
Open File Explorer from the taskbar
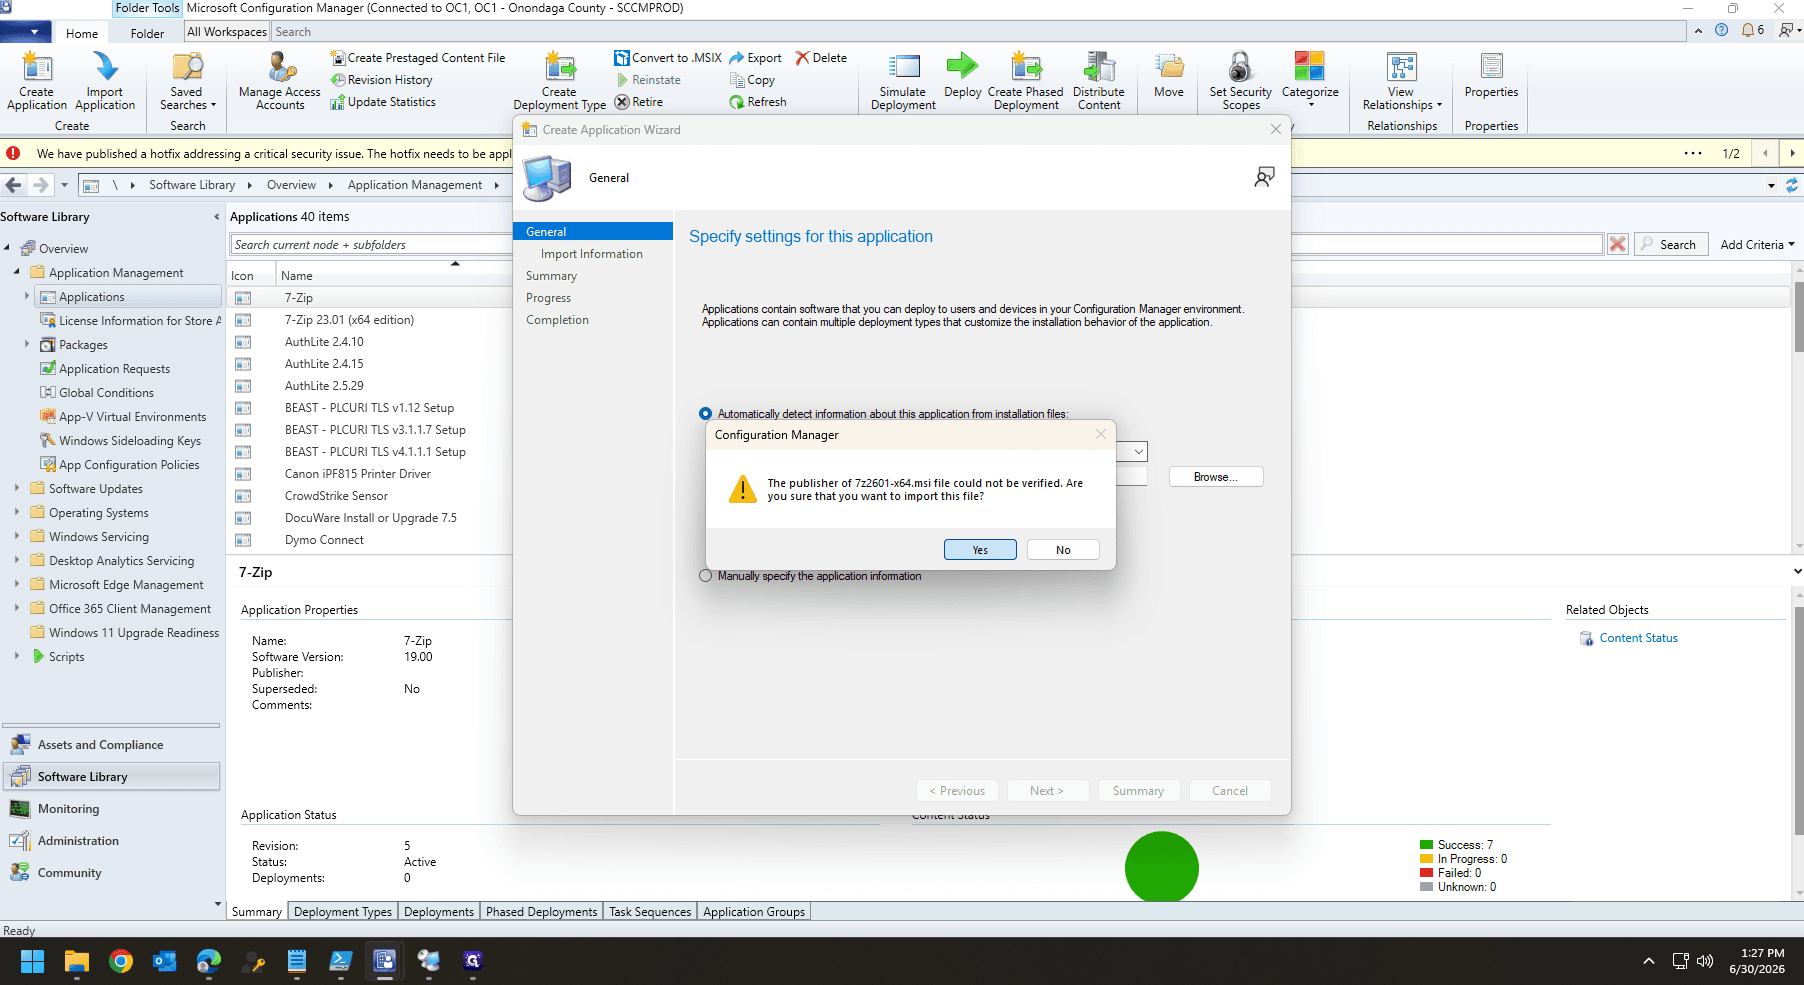point(77,961)
